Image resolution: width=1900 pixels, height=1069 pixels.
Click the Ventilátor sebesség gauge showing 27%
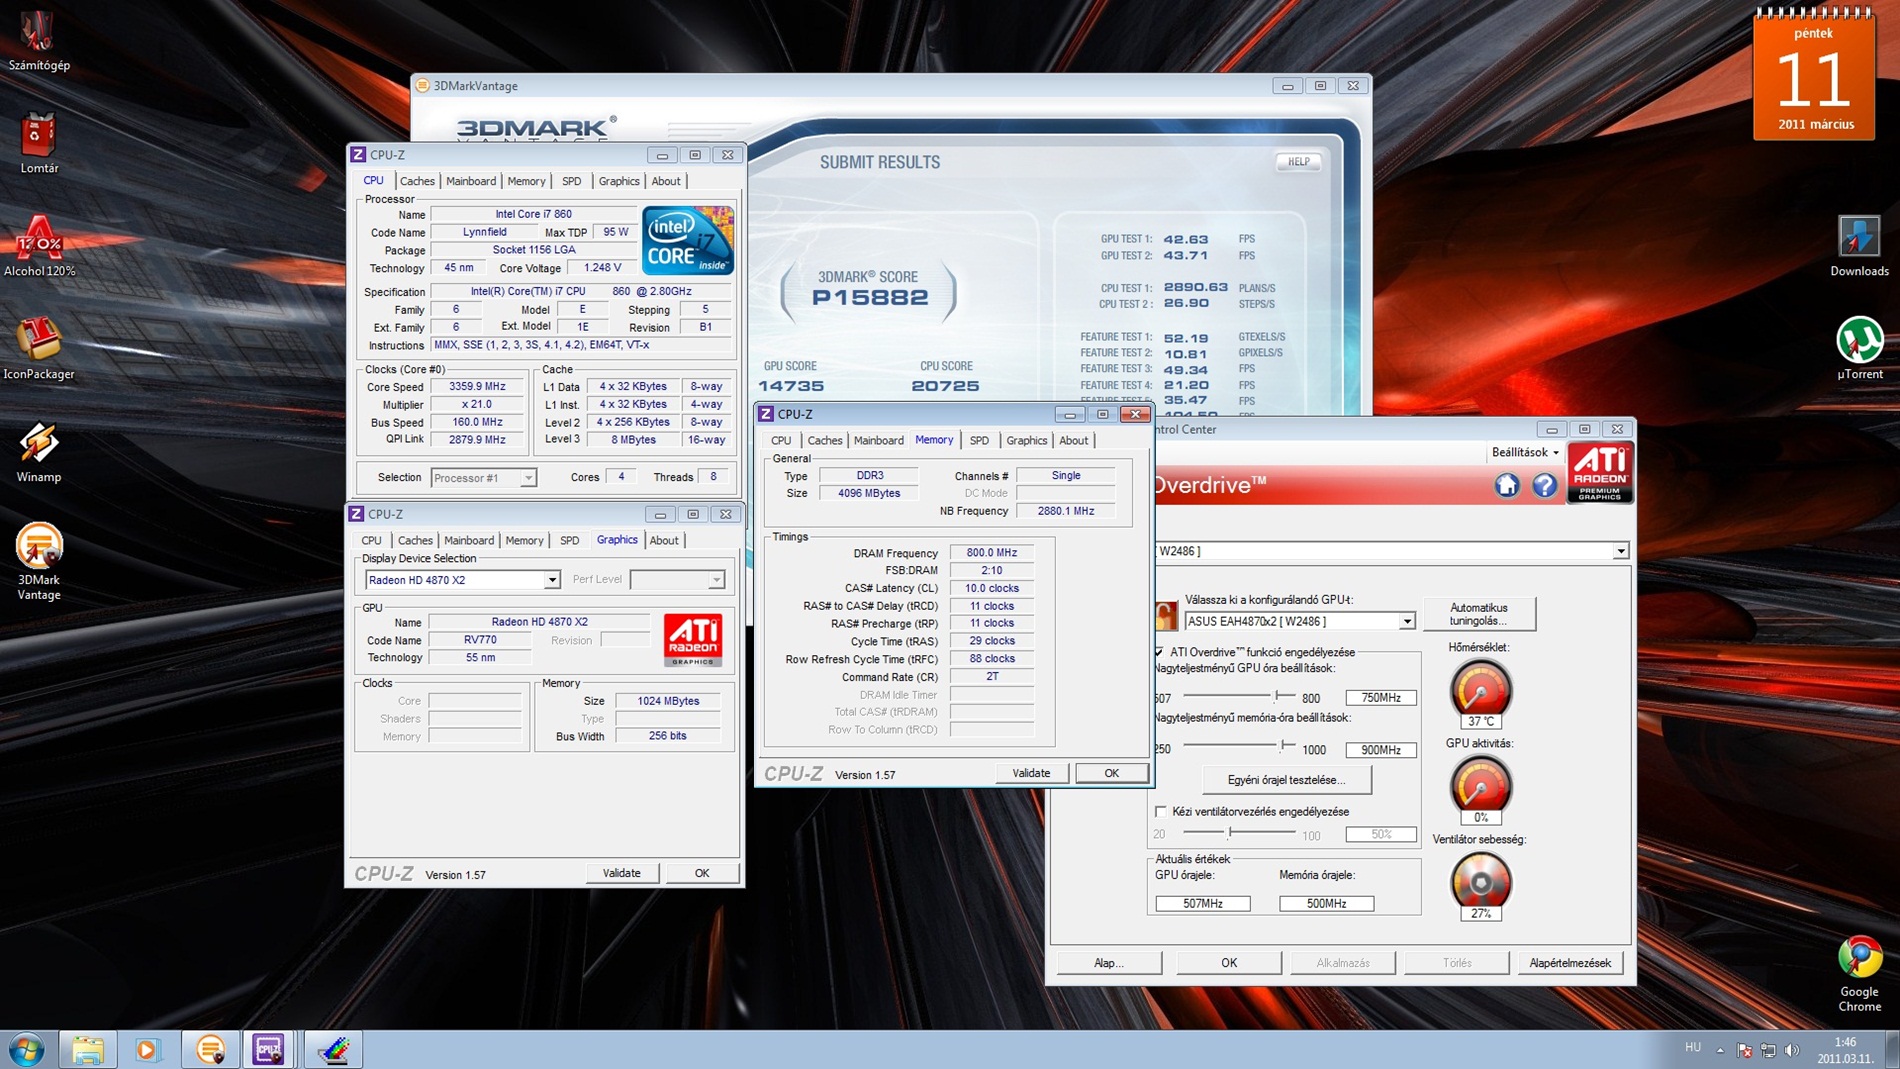pos(1481,884)
